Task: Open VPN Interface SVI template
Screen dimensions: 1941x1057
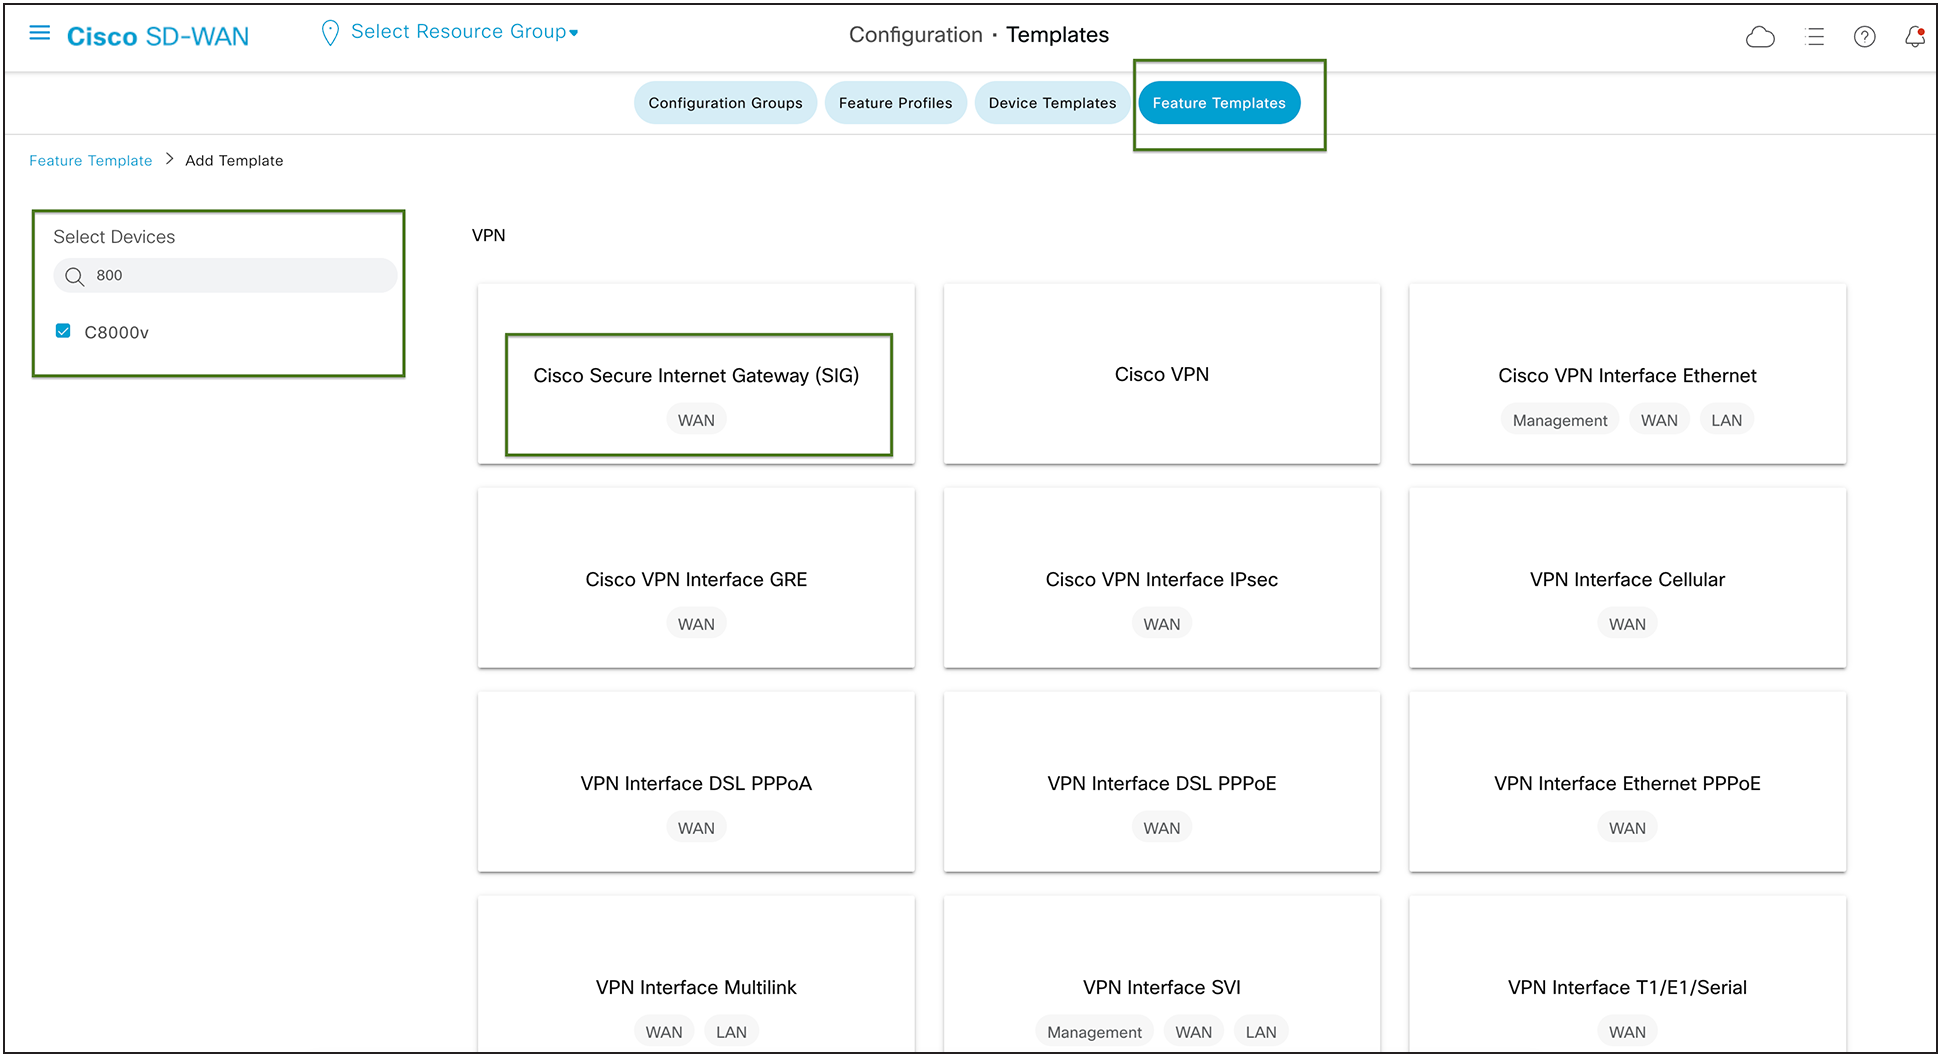Action: [1162, 975]
